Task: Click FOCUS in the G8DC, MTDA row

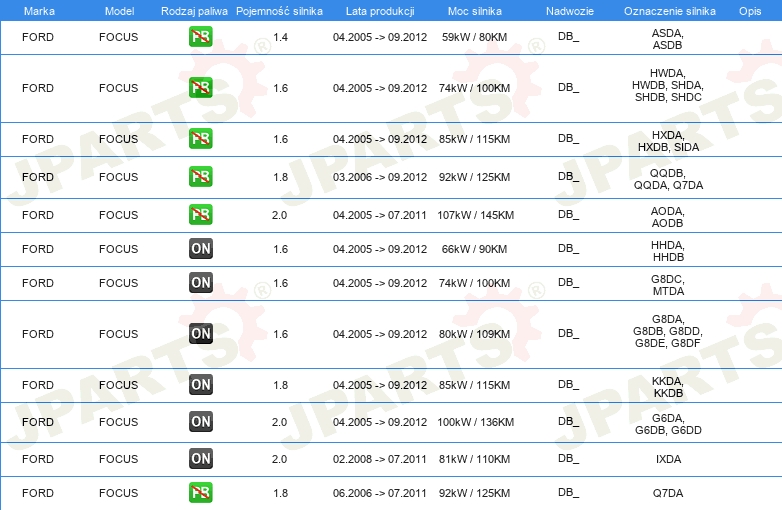Action: coord(118,283)
